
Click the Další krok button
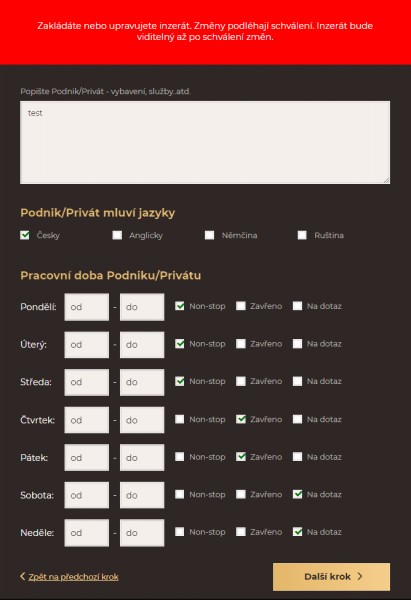pyautogui.click(x=331, y=576)
